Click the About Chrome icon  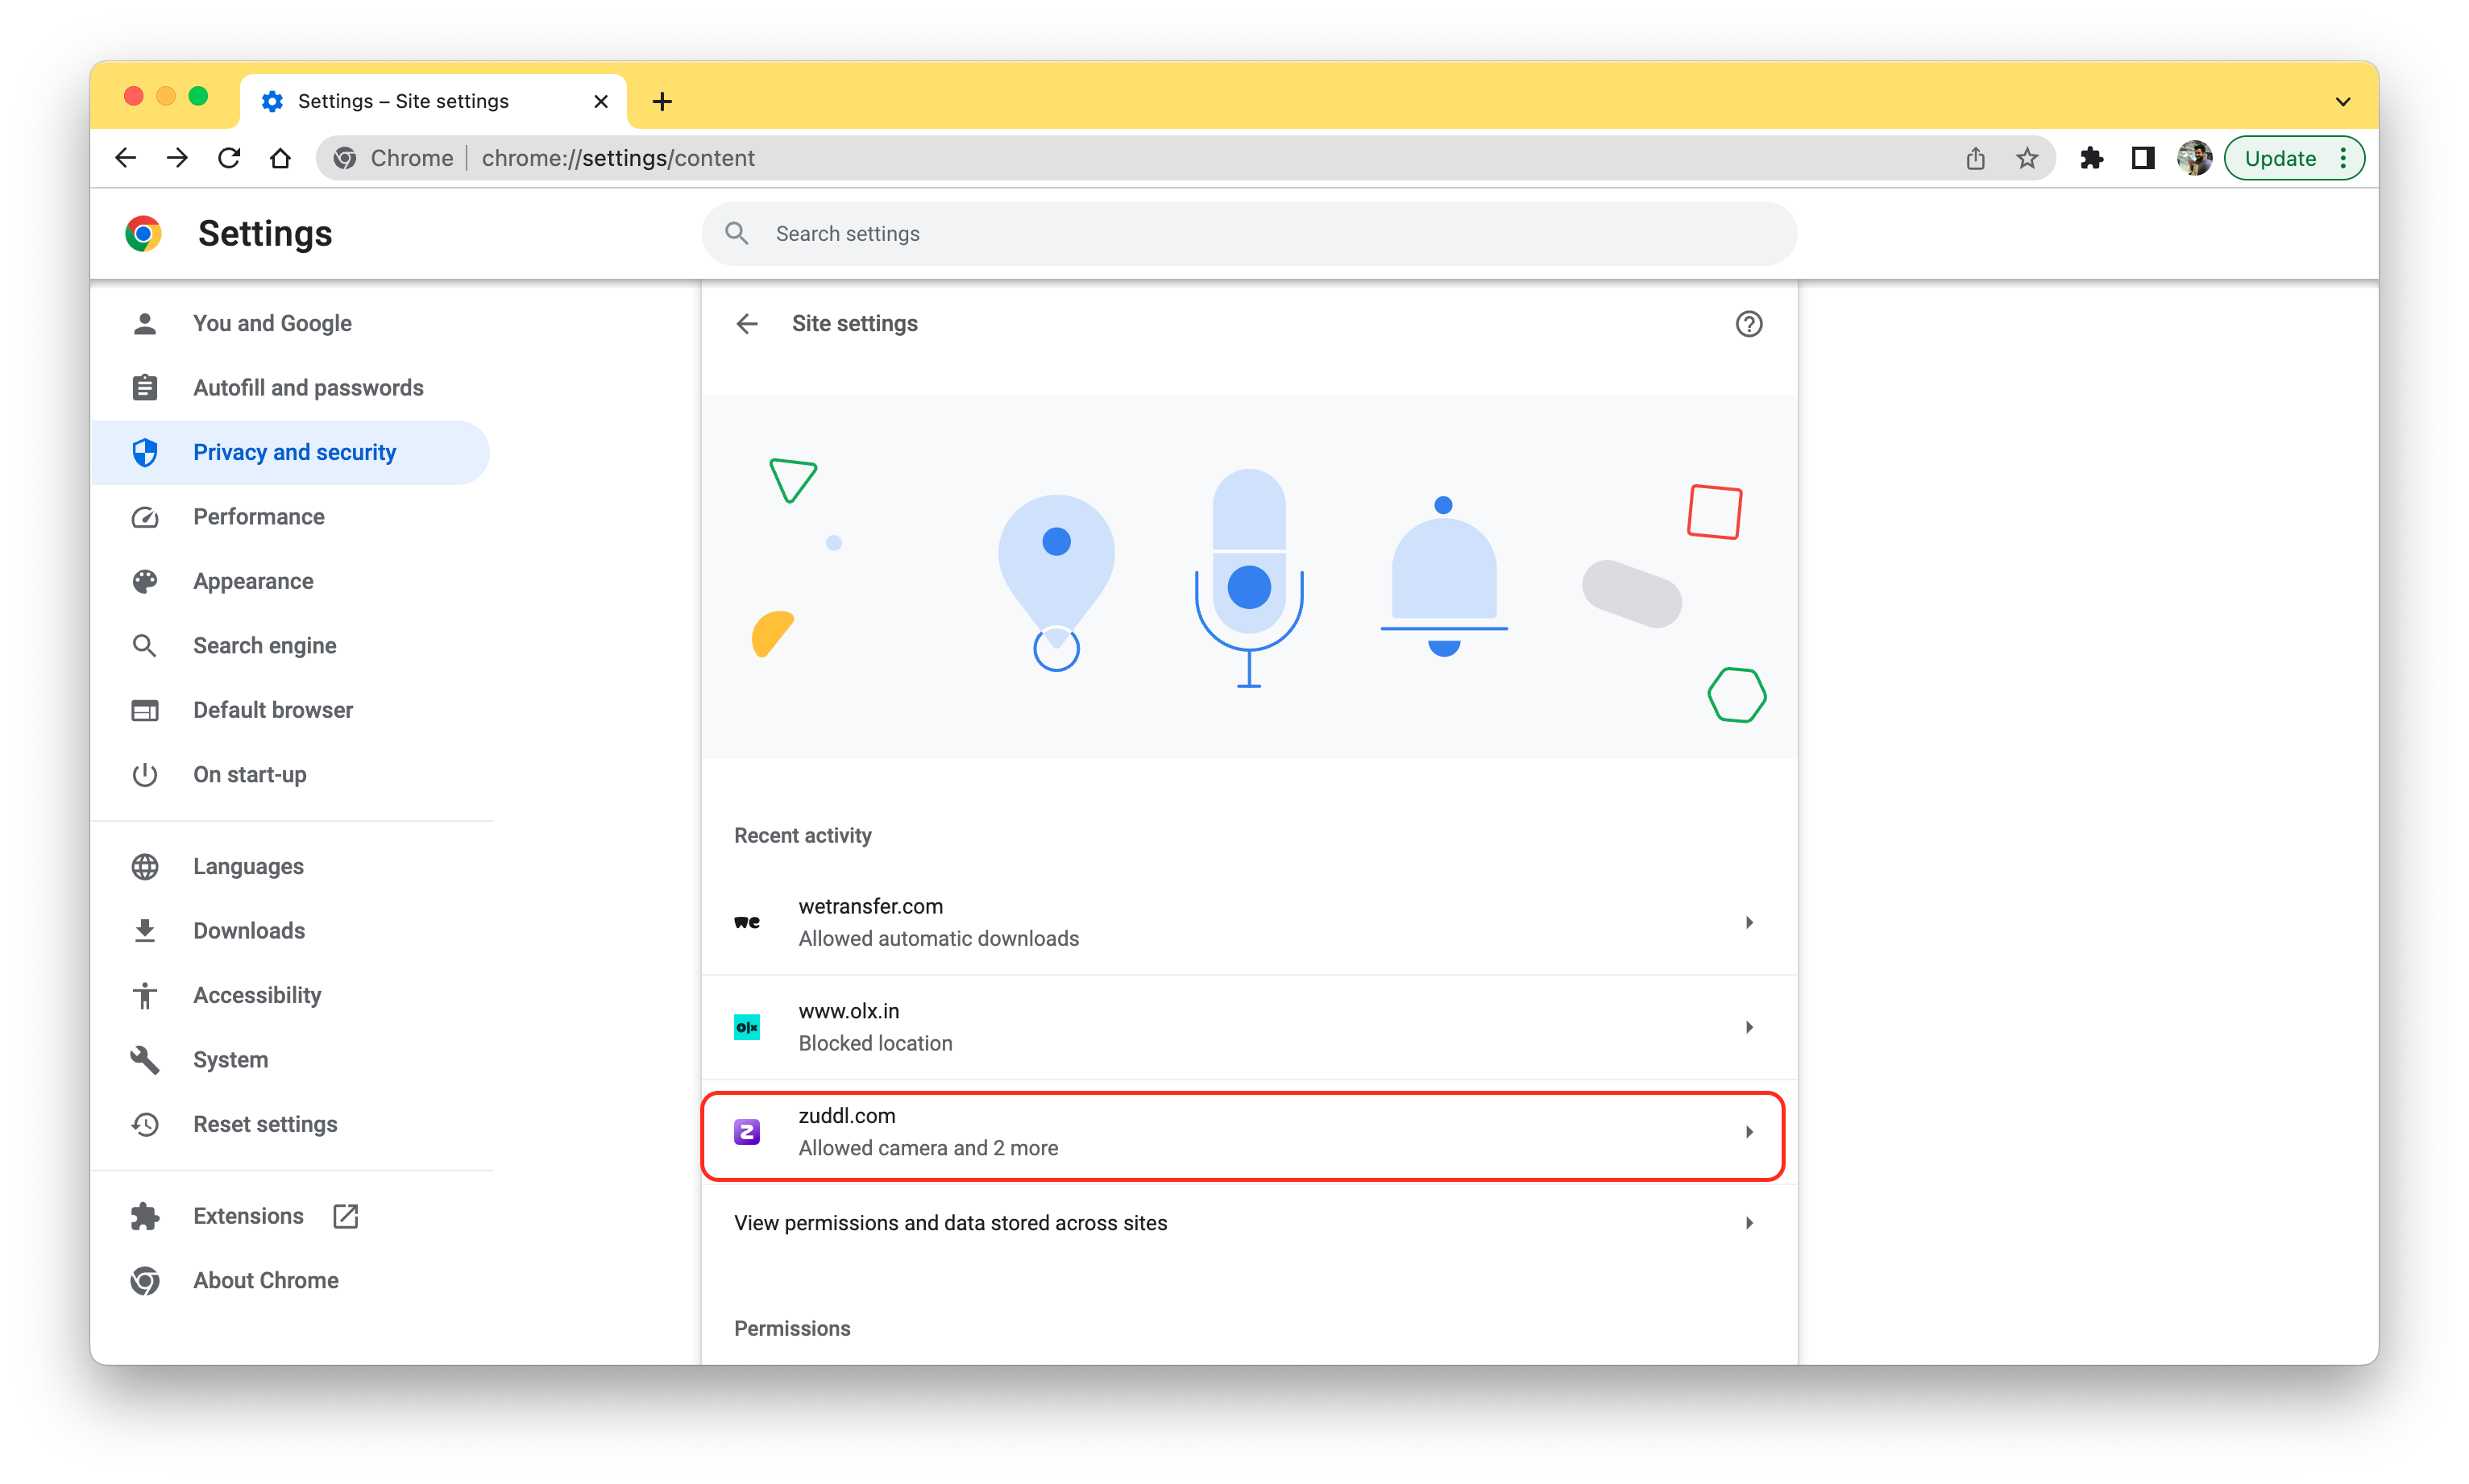148,1279
